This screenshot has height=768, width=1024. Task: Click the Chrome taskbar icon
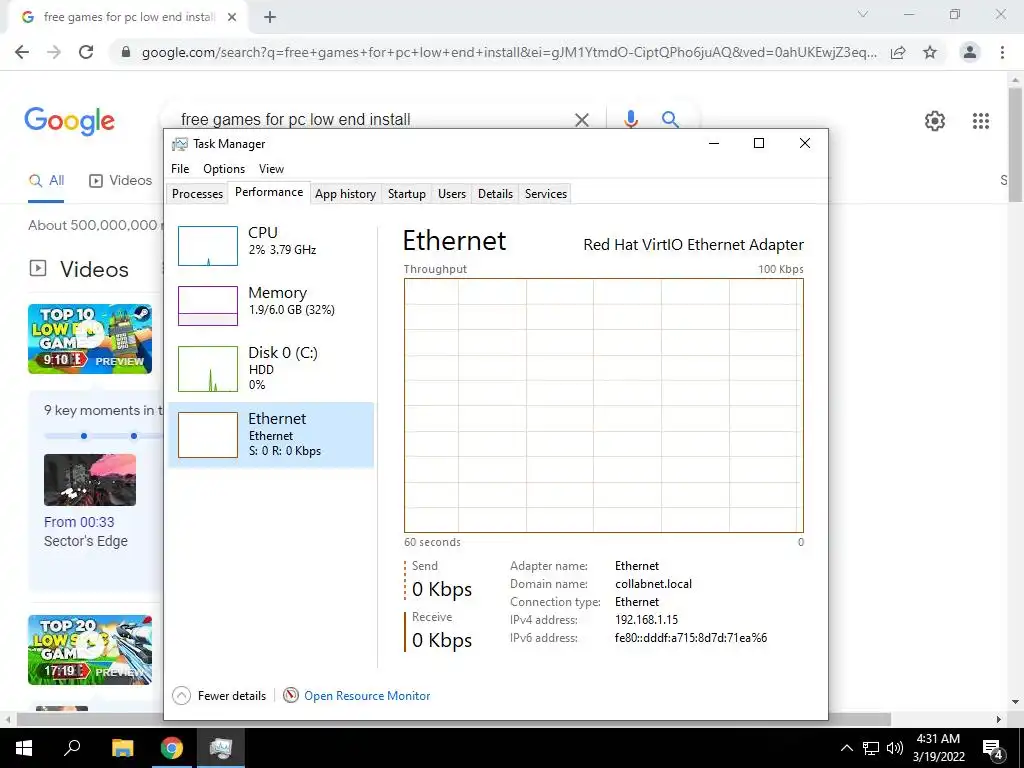pyautogui.click(x=172, y=748)
